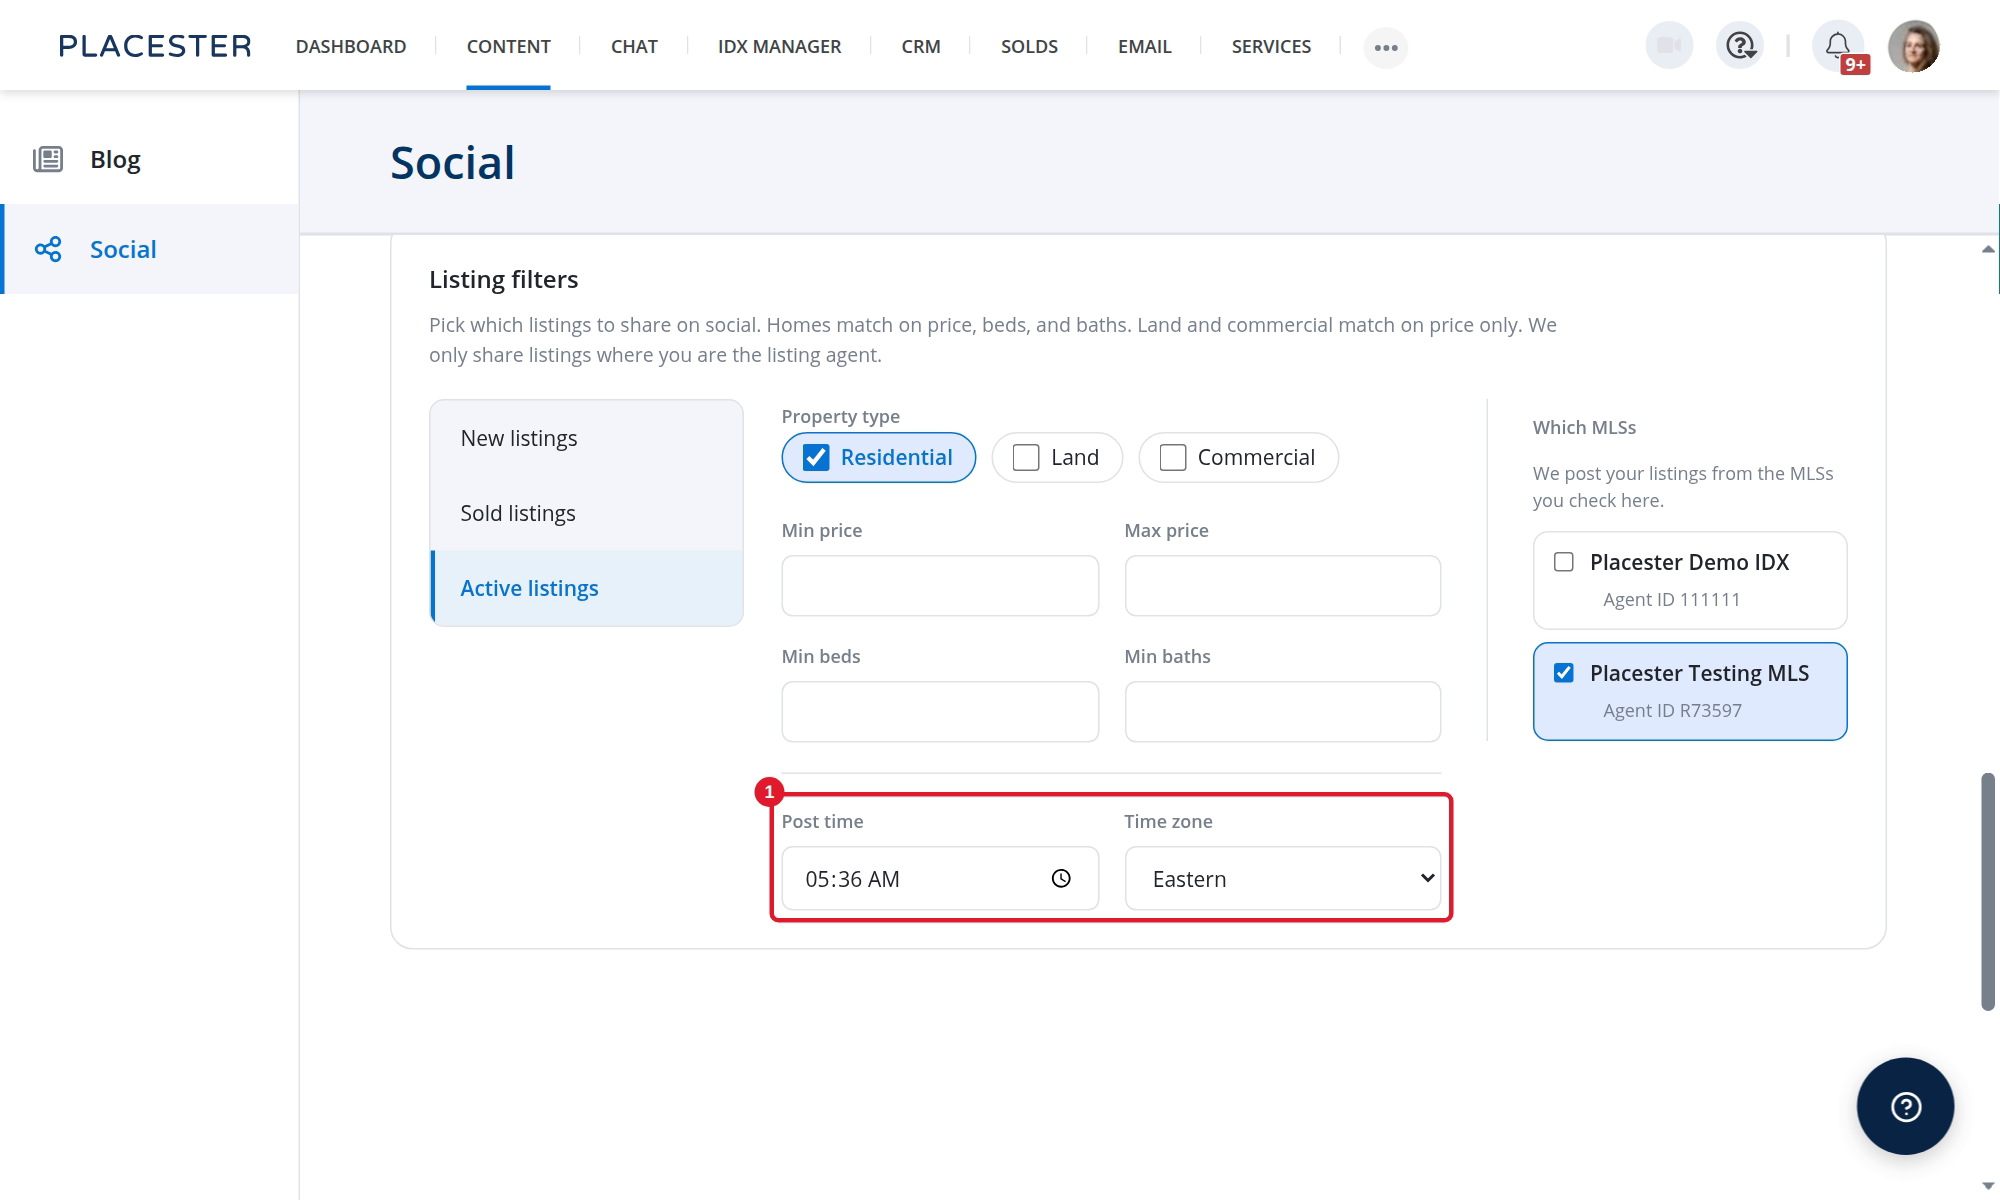Open the Chat tab
This screenshot has width=2000, height=1200.
(634, 46)
